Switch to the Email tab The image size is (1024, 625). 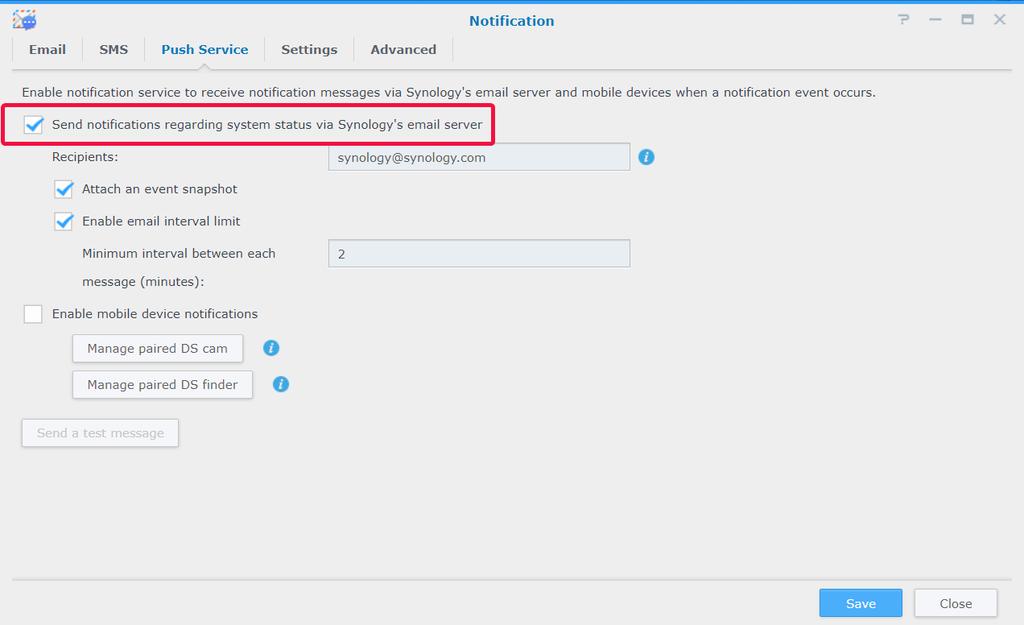pyautogui.click(x=47, y=50)
